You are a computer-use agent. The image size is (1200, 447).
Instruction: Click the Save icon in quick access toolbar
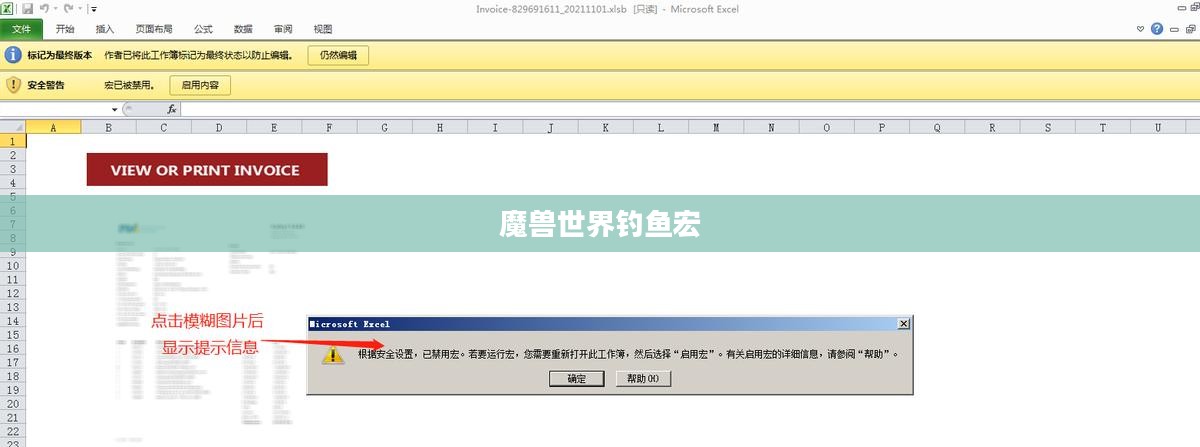(x=27, y=8)
